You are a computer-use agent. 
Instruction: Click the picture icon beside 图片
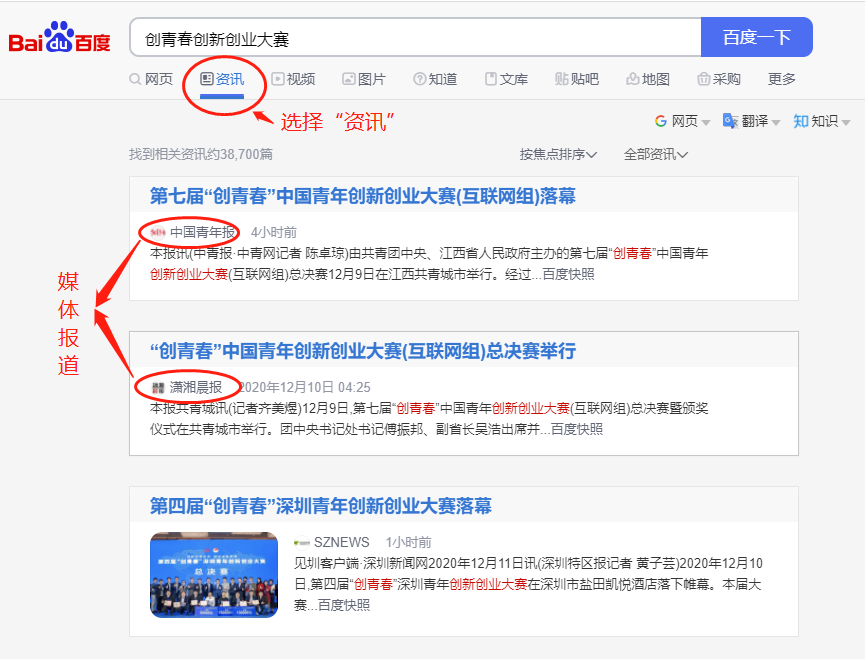tap(349, 79)
